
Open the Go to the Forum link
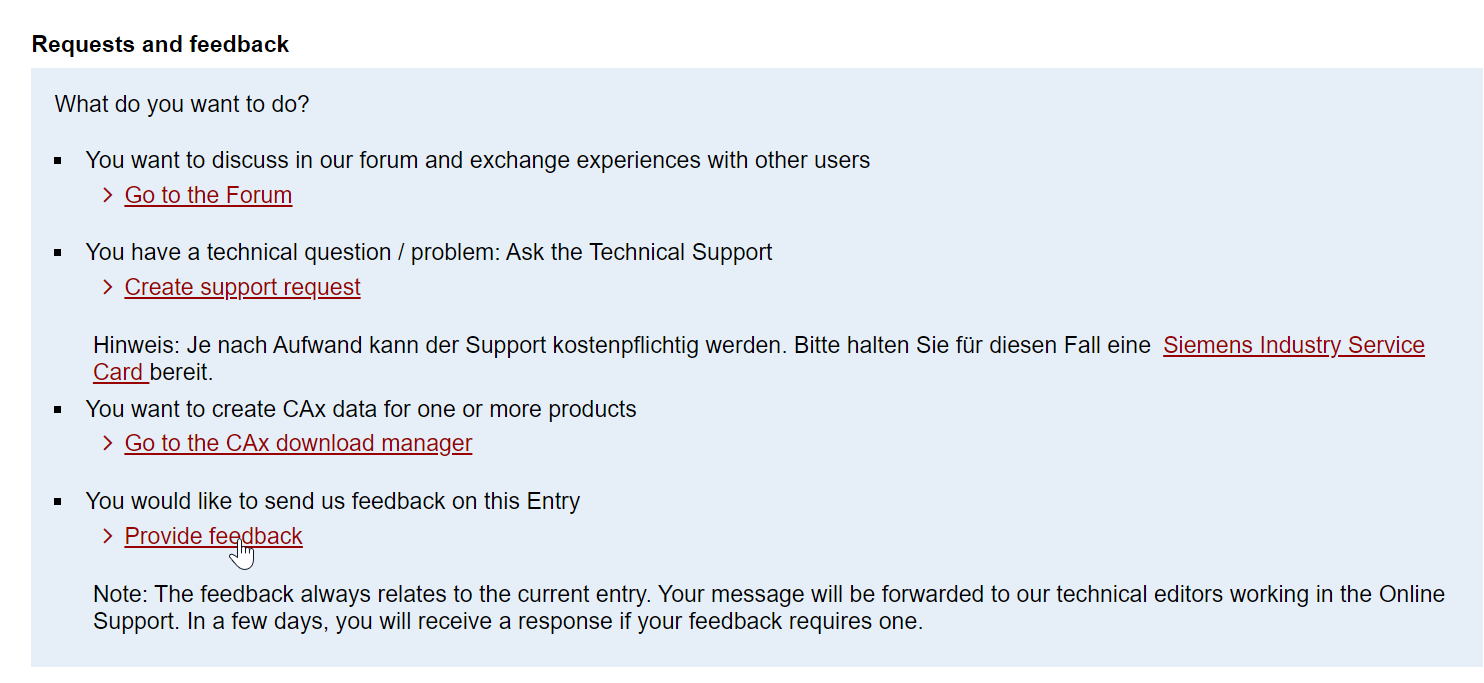pos(208,195)
